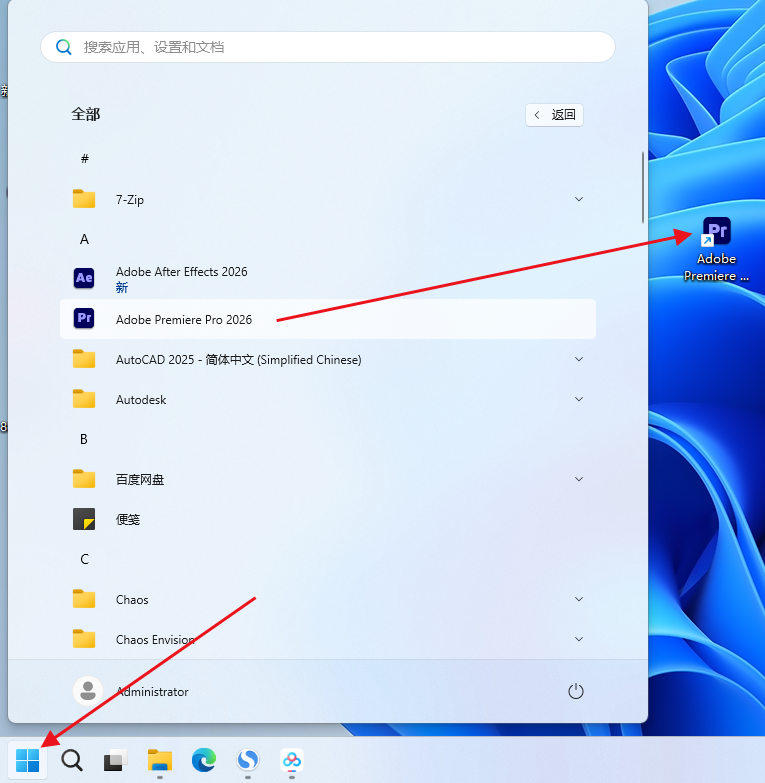Focus the 搜索应用、设置和文档 search field
Image resolution: width=765 pixels, height=783 pixels.
click(x=328, y=47)
